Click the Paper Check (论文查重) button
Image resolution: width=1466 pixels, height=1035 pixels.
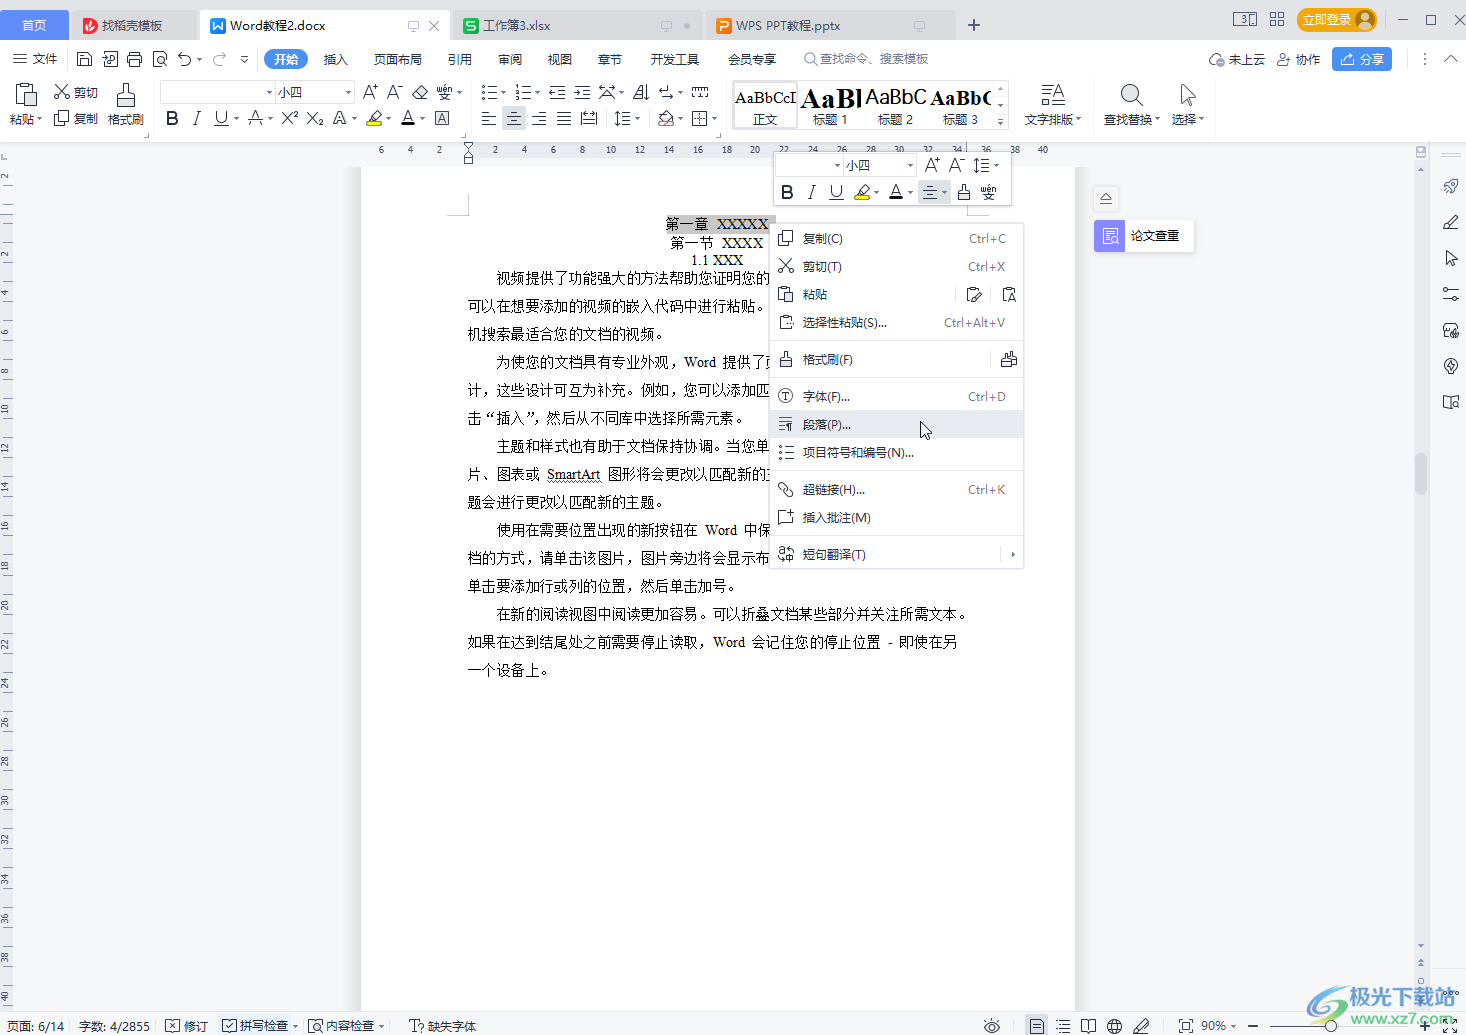(1144, 236)
